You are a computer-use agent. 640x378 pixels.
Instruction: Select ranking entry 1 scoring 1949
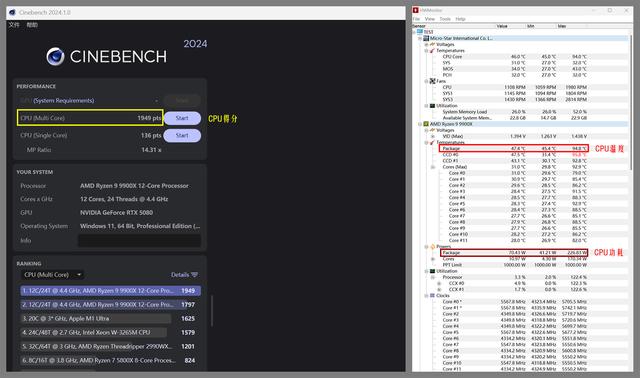[110, 291]
